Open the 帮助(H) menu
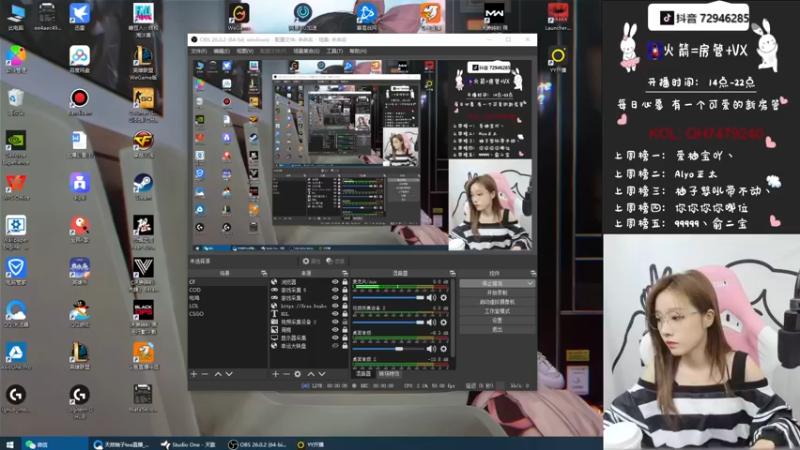This screenshot has width=800, height=450. (x=358, y=51)
